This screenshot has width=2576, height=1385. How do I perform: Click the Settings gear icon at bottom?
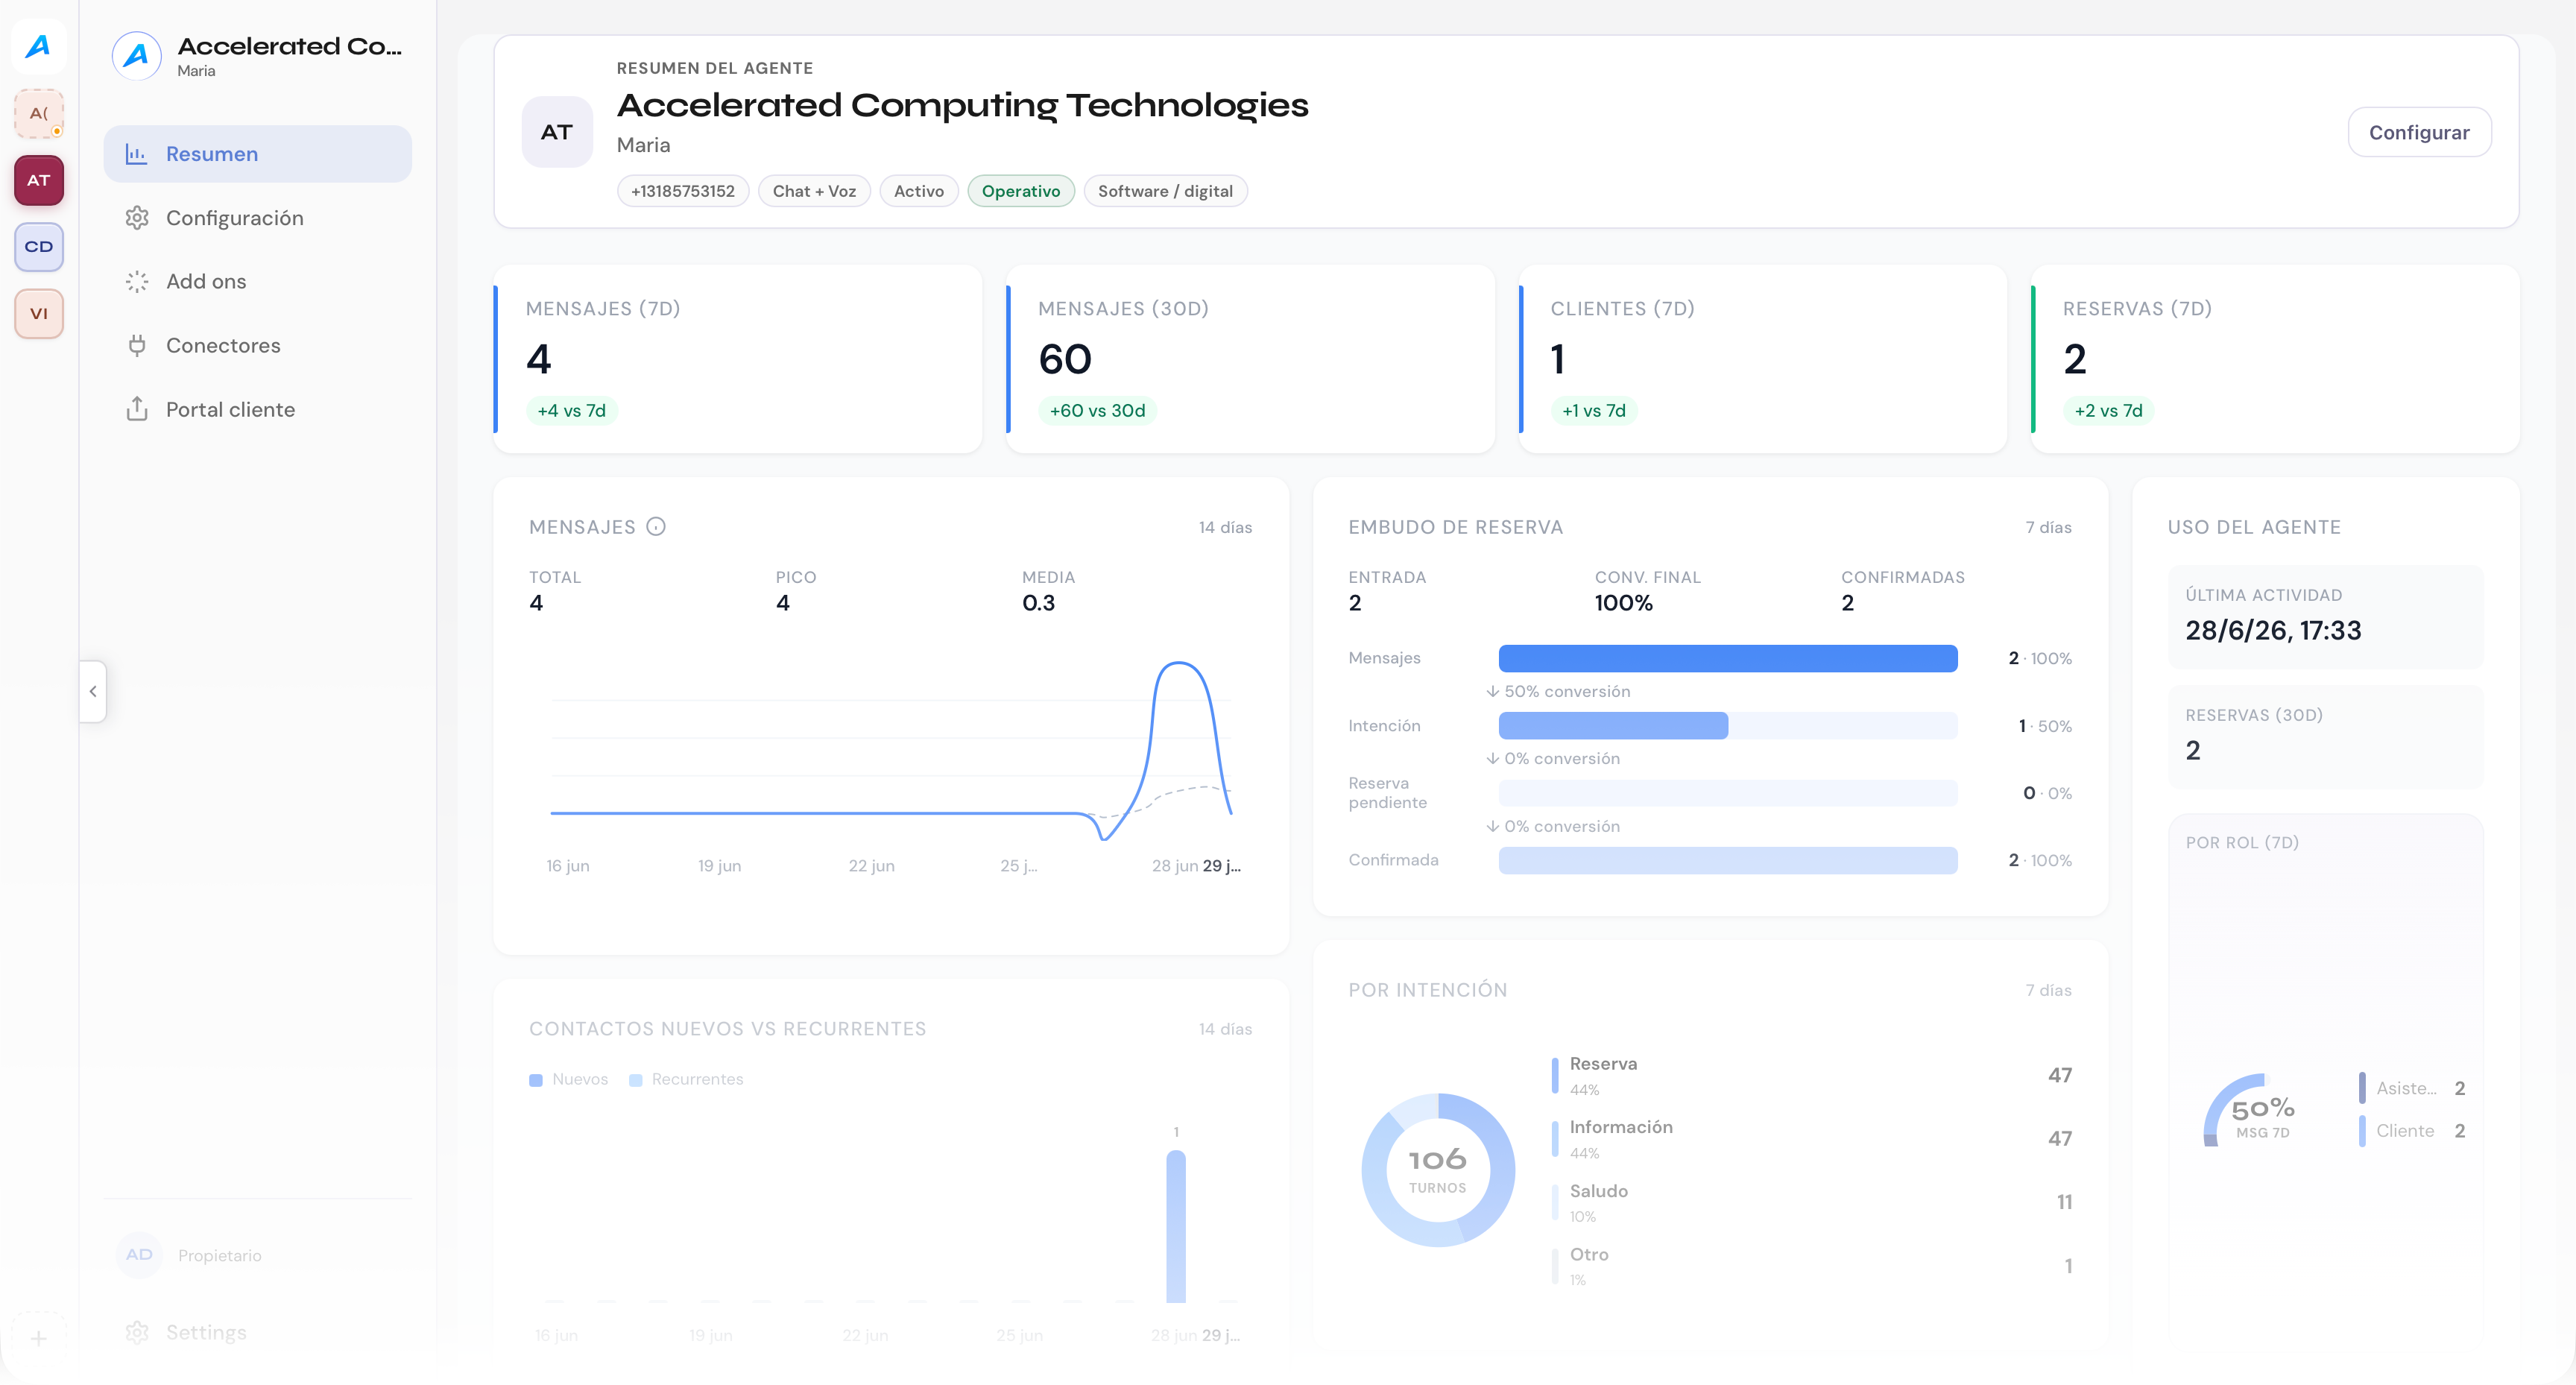(137, 1332)
